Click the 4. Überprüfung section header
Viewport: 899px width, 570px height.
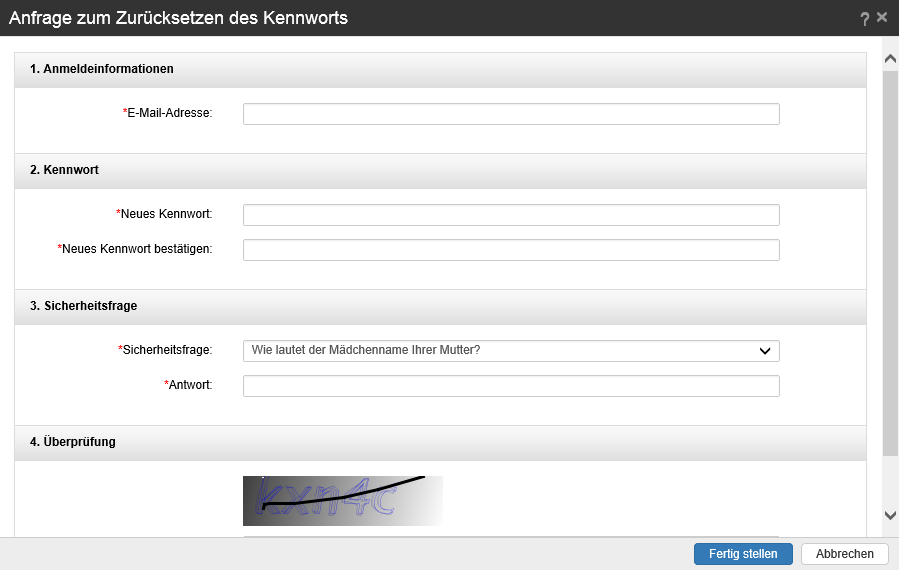tap(73, 442)
